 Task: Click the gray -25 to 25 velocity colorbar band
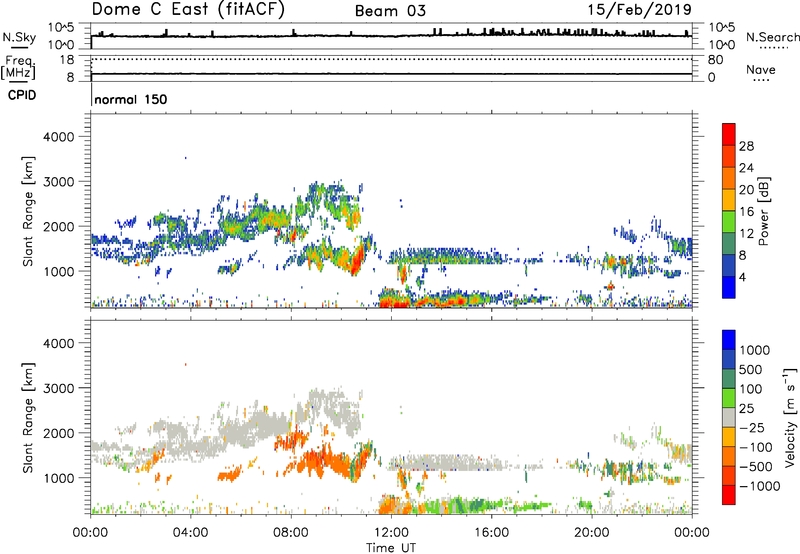[x=729, y=418]
